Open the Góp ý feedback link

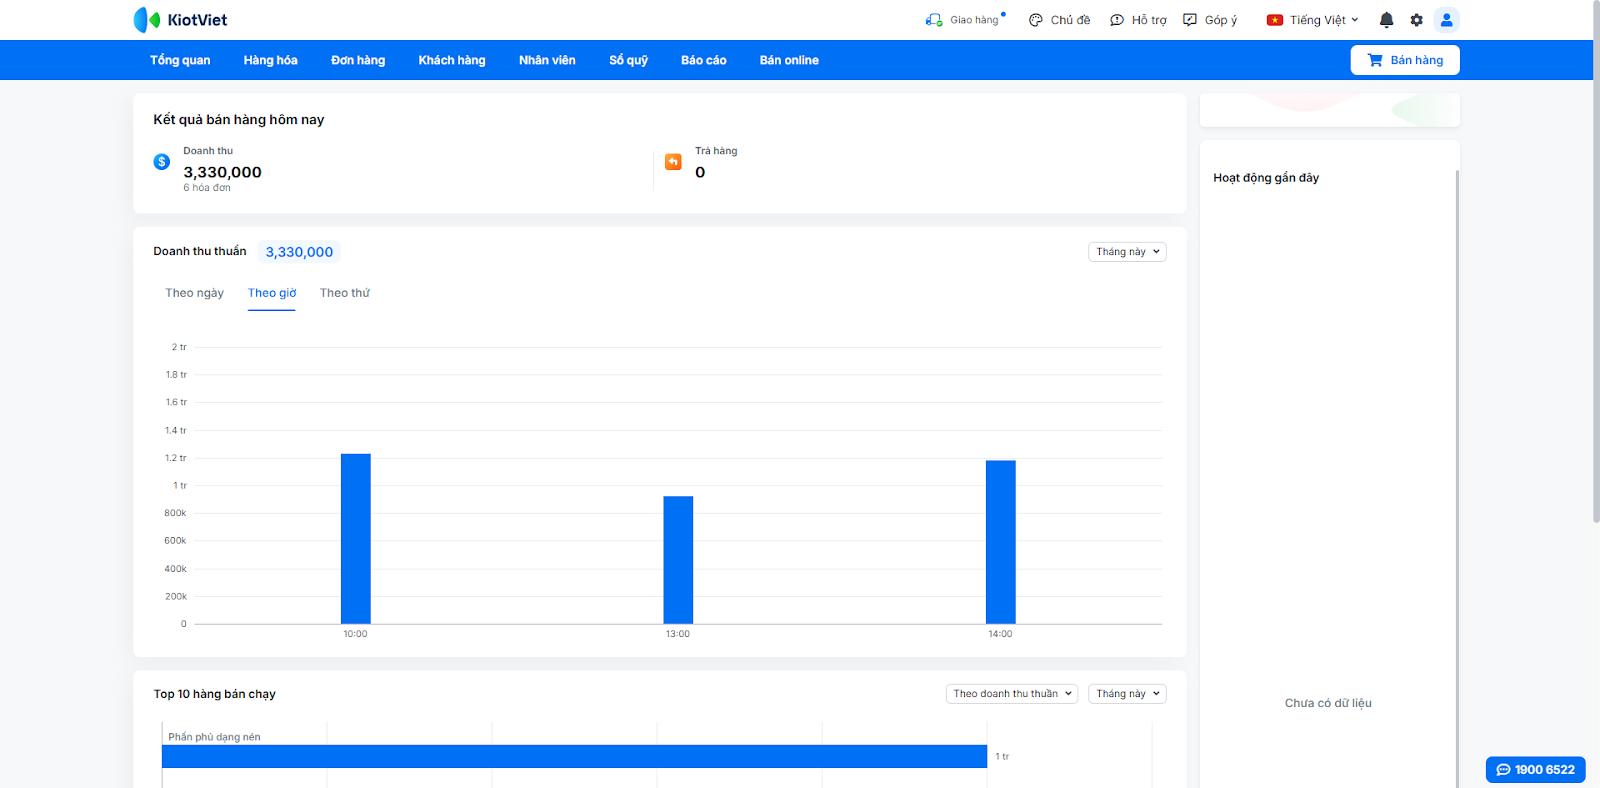(1221, 20)
